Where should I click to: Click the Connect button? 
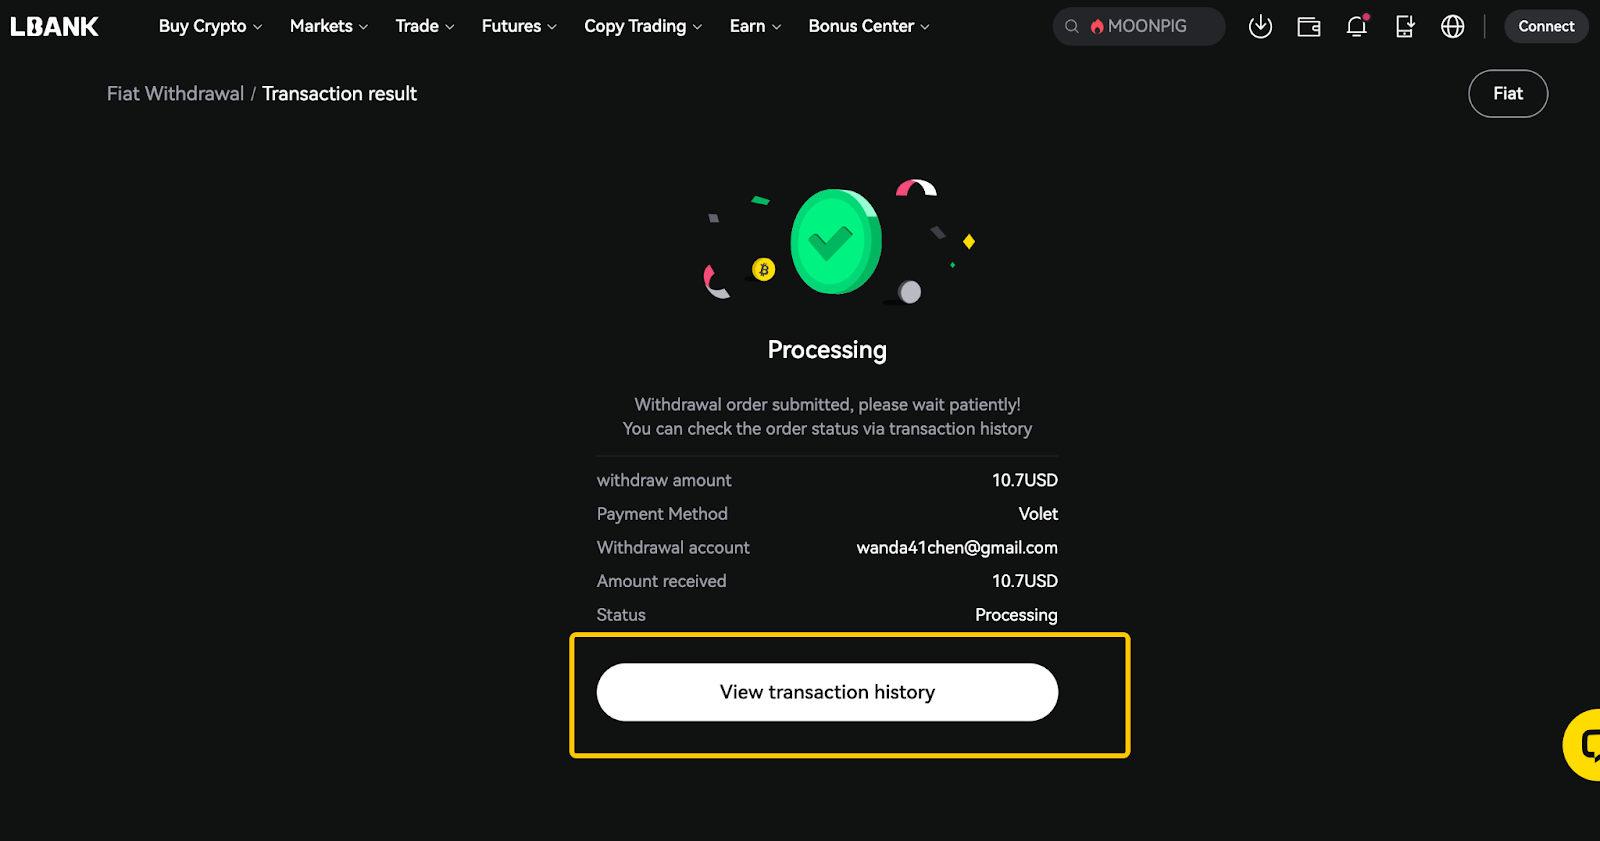1546,26
